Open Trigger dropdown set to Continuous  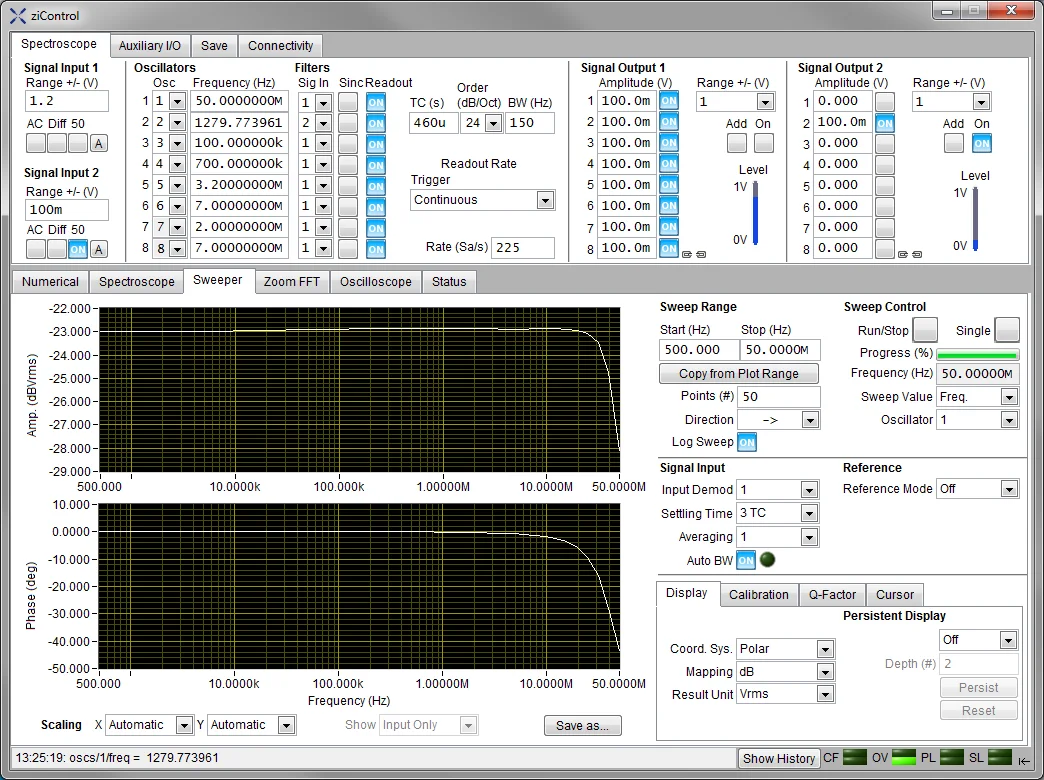point(545,200)
